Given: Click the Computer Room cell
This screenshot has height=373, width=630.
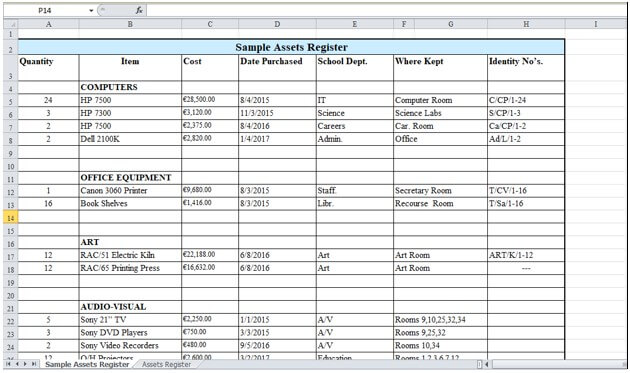Looking at the screenshot, I should [x=440, y=100].
